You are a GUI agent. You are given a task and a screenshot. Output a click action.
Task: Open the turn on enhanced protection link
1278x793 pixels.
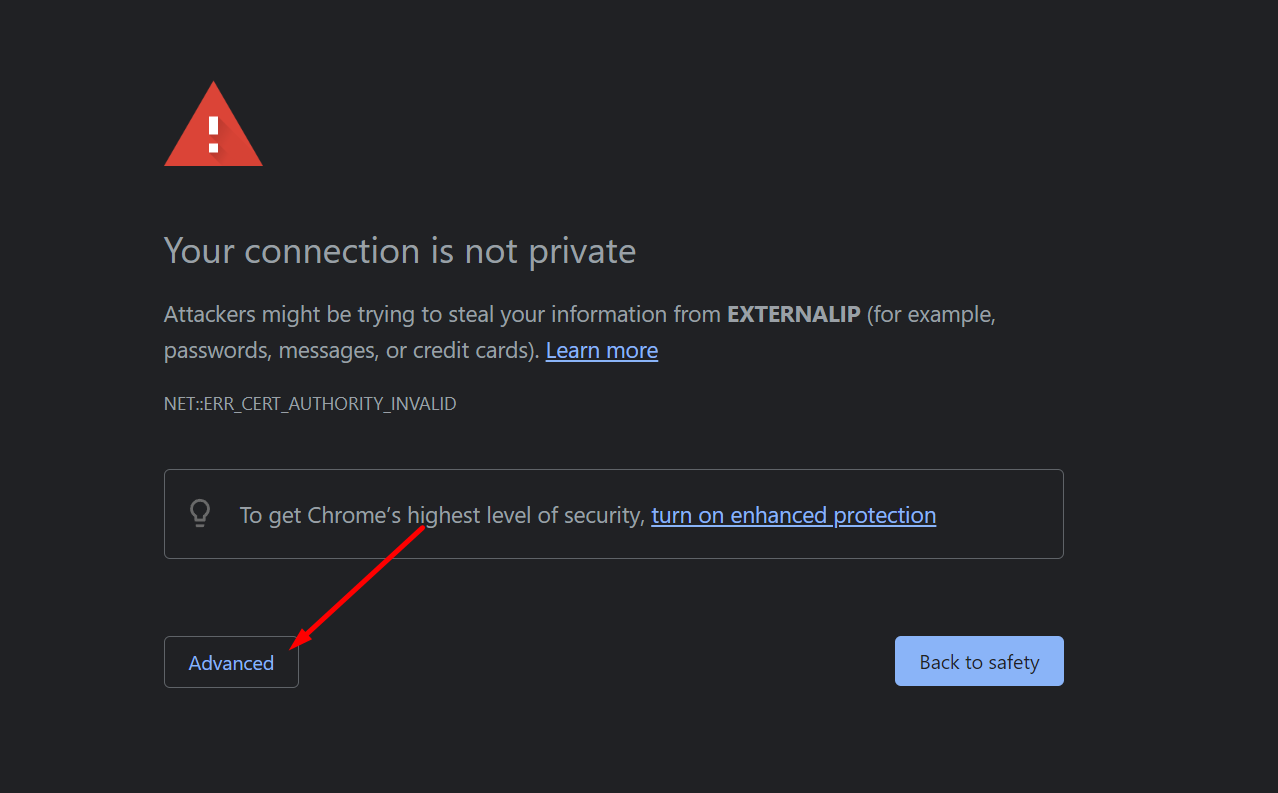click(794, 515)
